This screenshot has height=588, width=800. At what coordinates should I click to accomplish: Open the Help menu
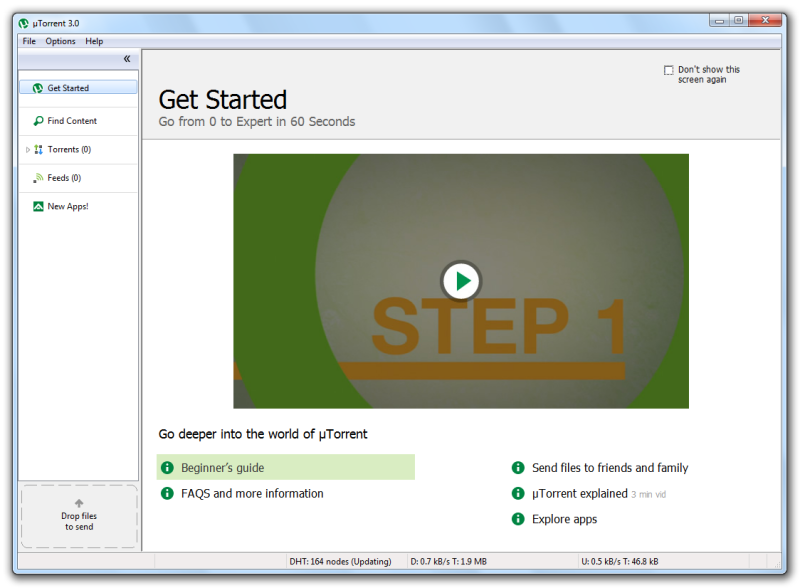click(94, 41)
